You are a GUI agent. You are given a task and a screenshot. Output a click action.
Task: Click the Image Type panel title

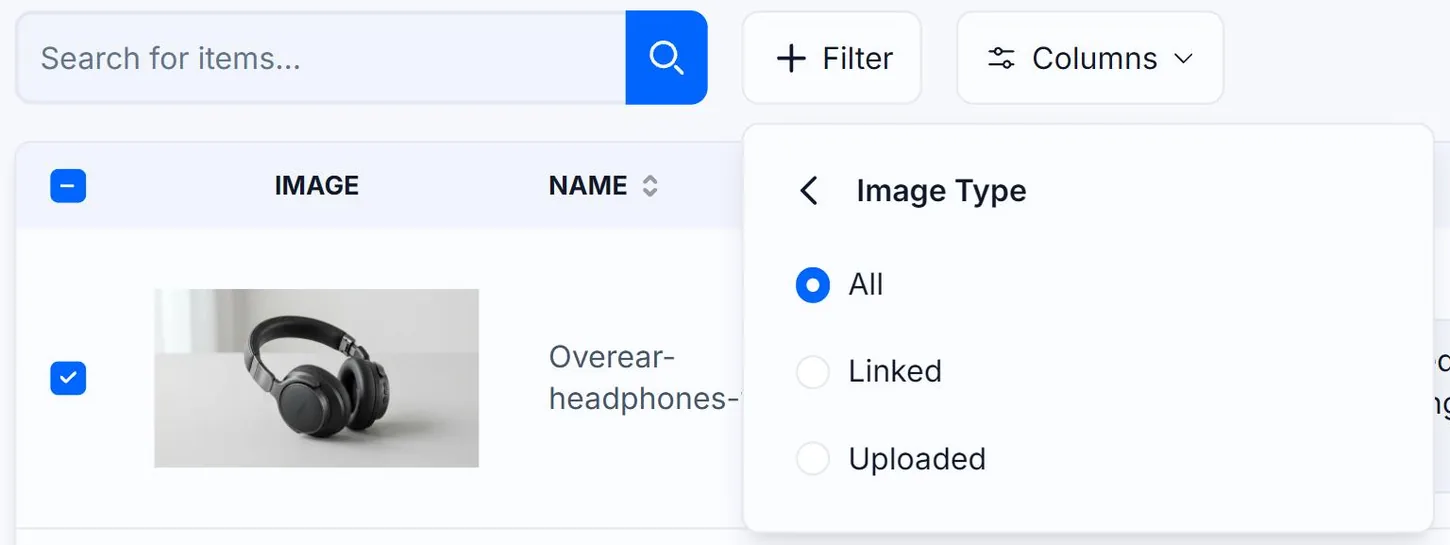[x=941, y=191]
